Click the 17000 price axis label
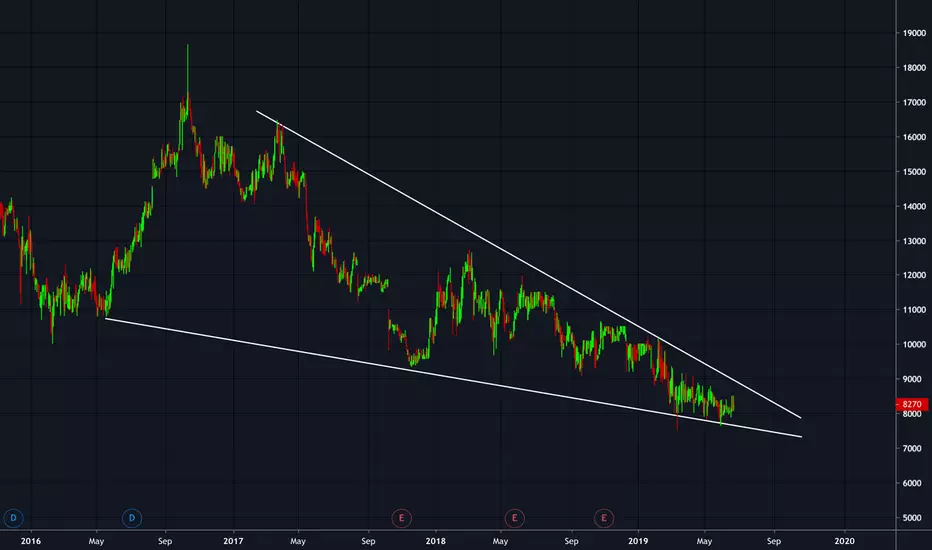This screenshot has width=932, height=550. tap(914, 102)
